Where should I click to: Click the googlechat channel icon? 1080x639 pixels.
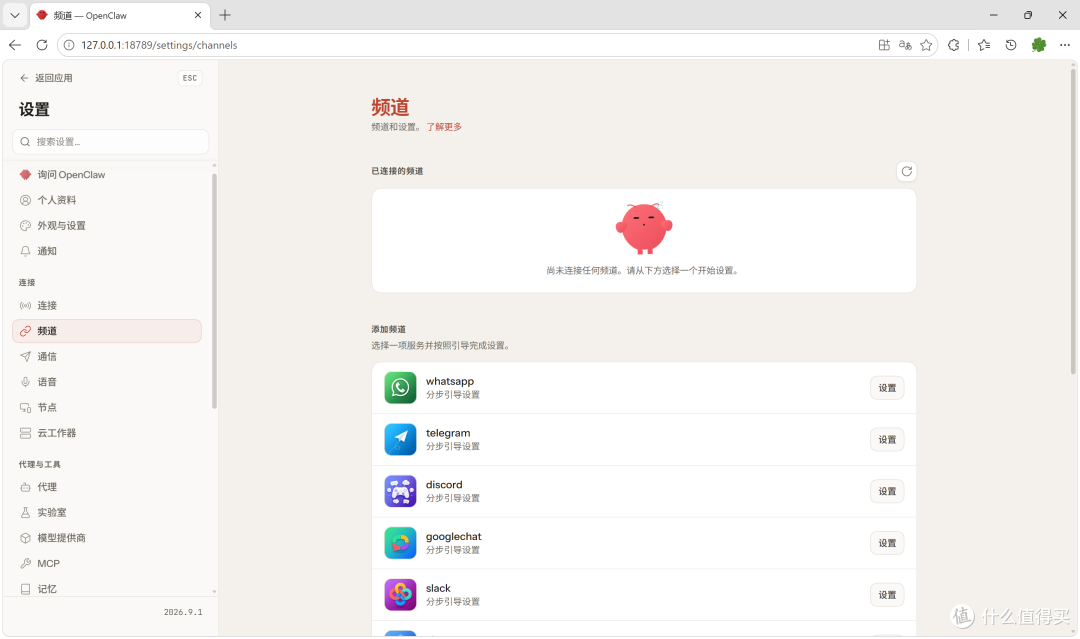(x=400, y=543)
